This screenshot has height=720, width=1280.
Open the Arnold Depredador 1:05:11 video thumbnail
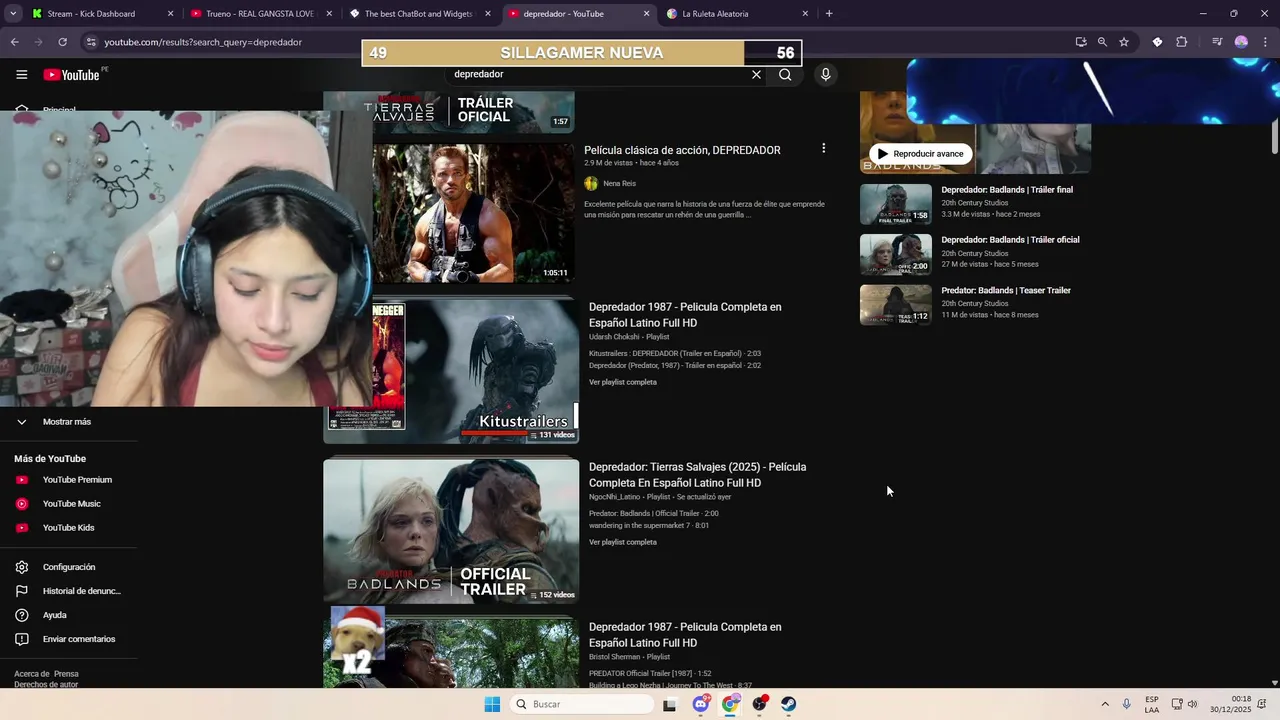tap(474, 213)
